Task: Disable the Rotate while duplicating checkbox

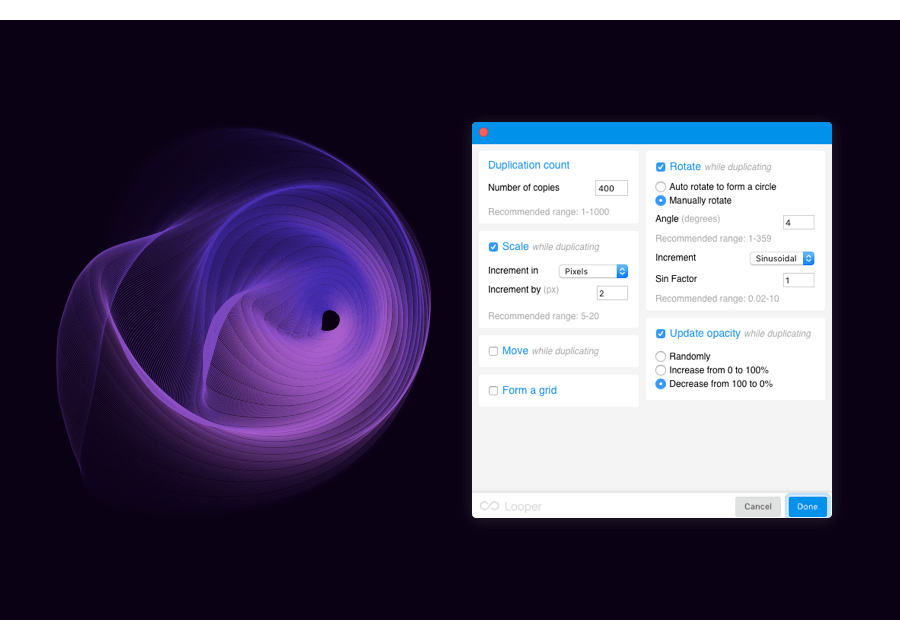Action: [x=661, y=167]
